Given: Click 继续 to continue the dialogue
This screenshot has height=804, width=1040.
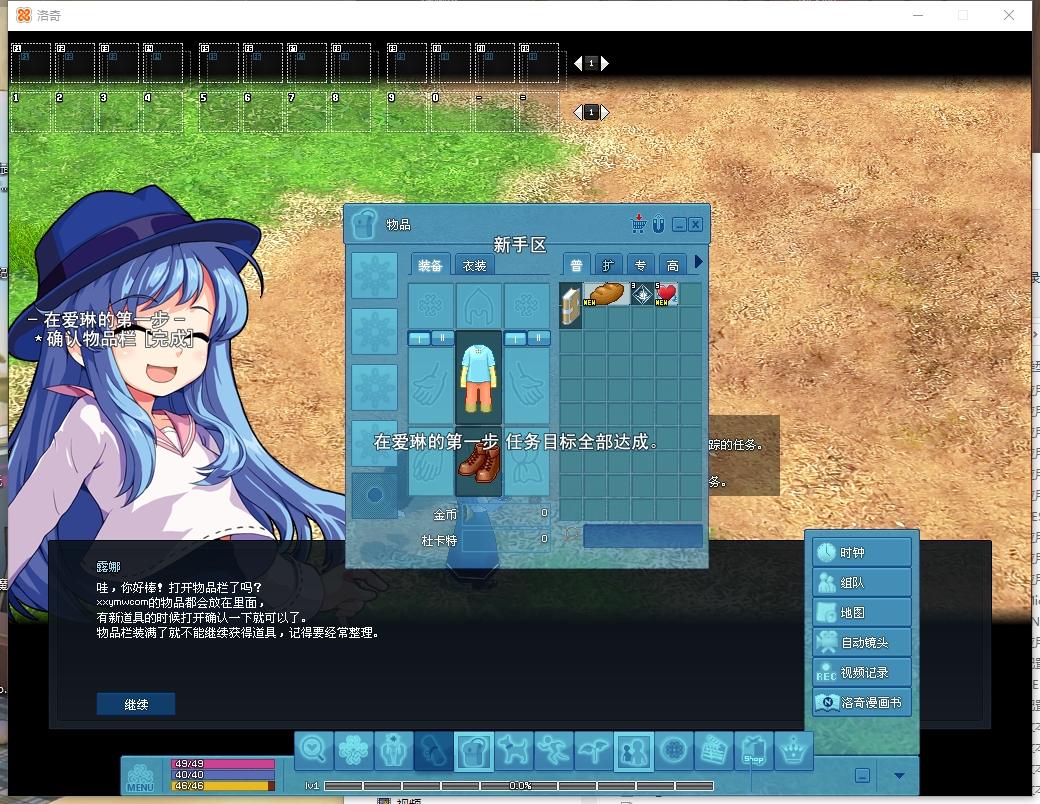Looking at the screenshot, I should [x=136, y=704].
